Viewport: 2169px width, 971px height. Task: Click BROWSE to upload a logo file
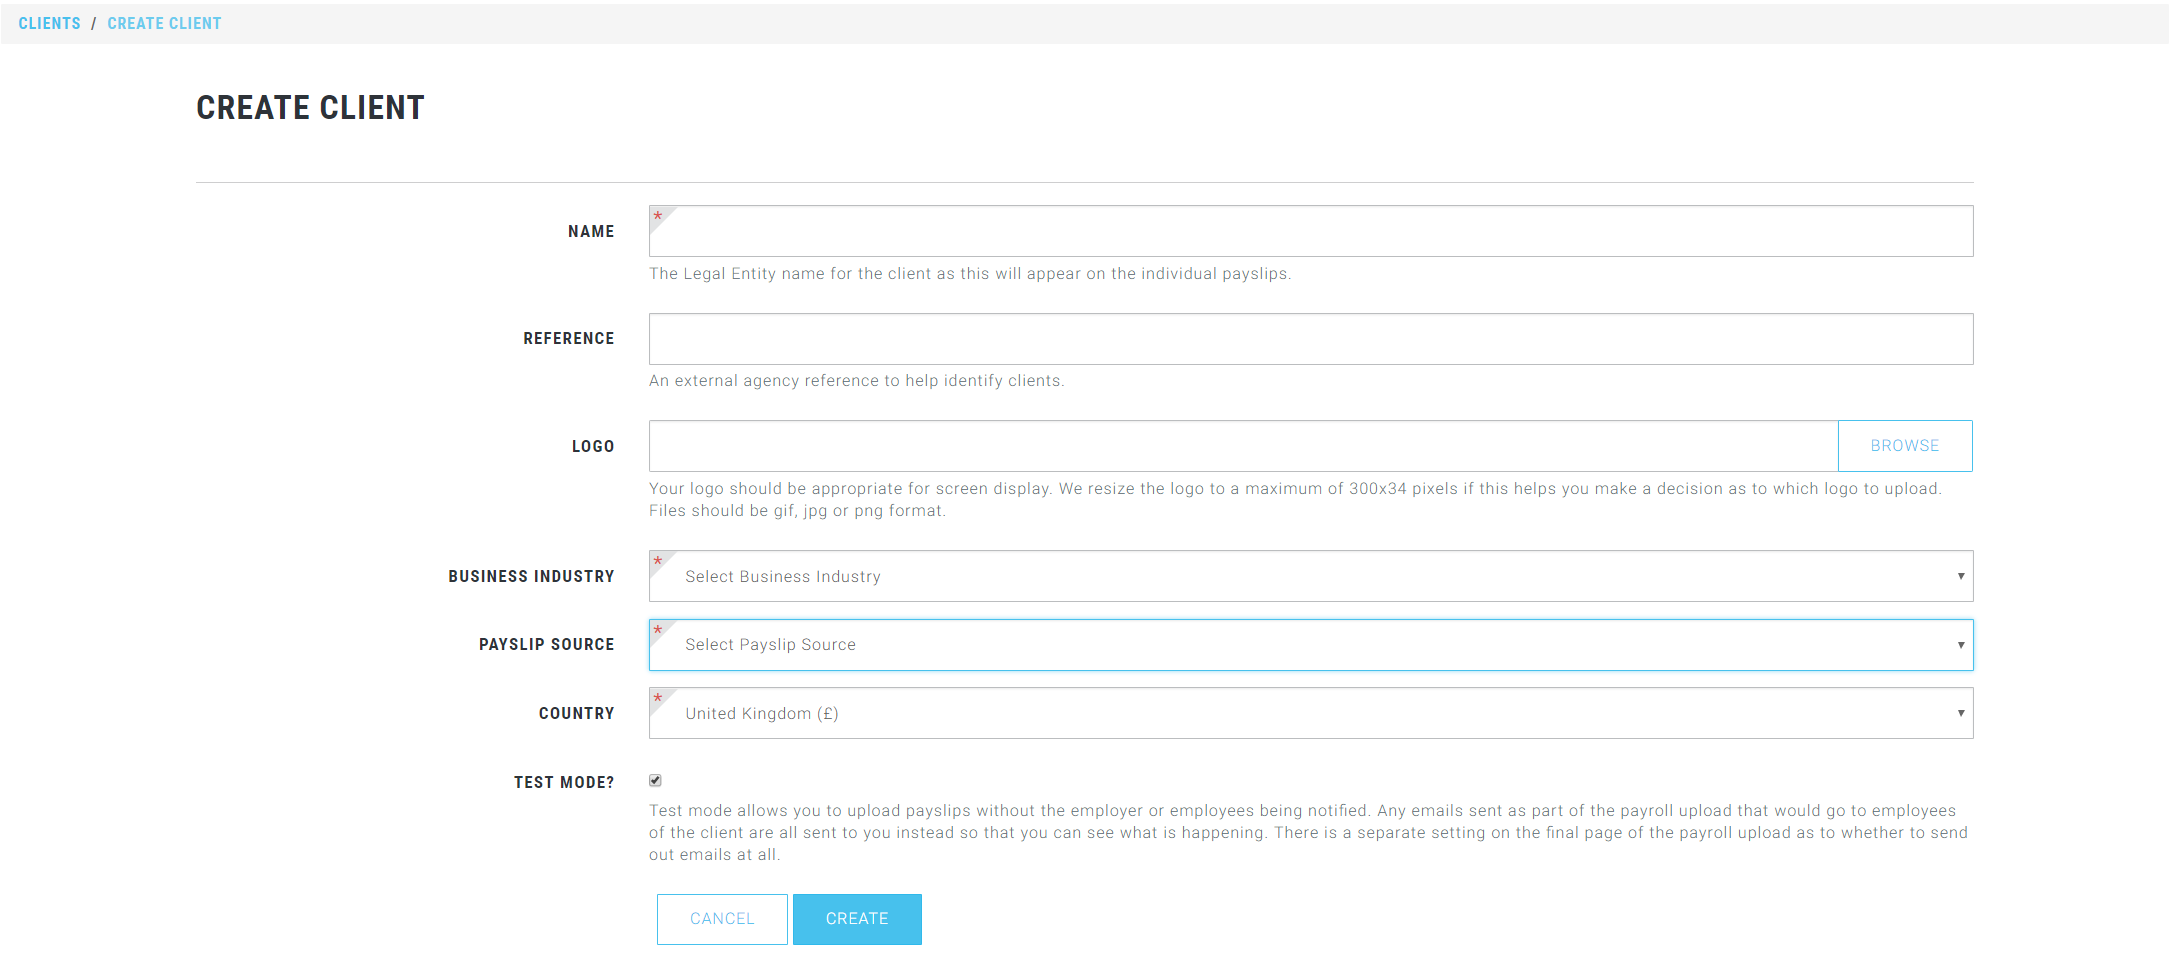click(x=1904, y=445)
